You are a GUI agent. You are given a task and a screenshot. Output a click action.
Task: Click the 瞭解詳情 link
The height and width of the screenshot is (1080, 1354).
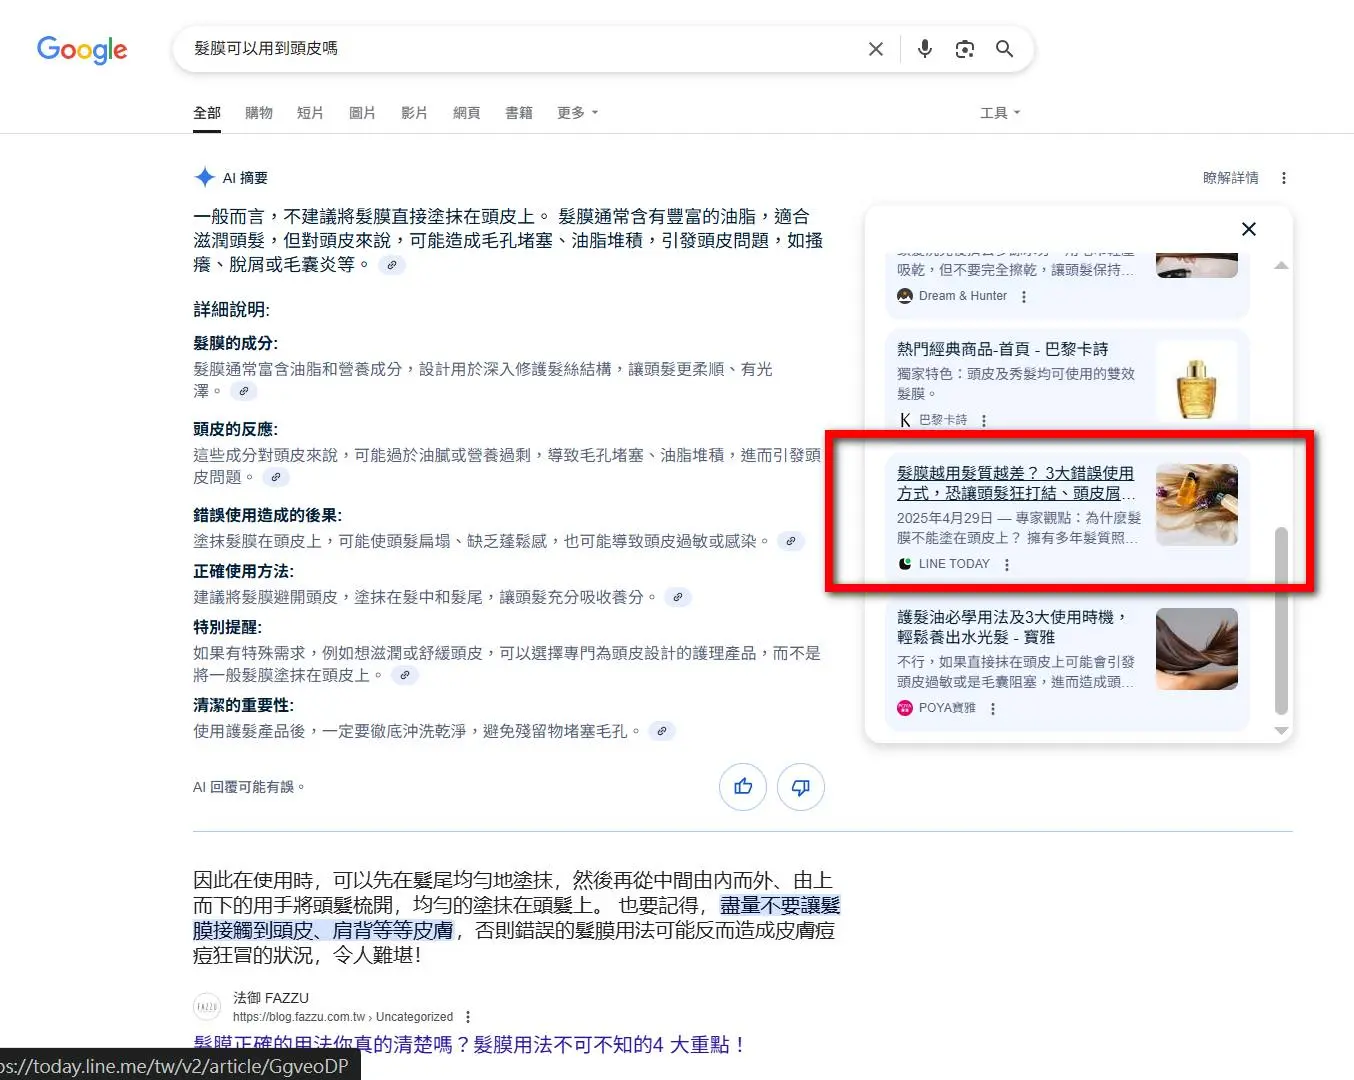click(1230, 178)
